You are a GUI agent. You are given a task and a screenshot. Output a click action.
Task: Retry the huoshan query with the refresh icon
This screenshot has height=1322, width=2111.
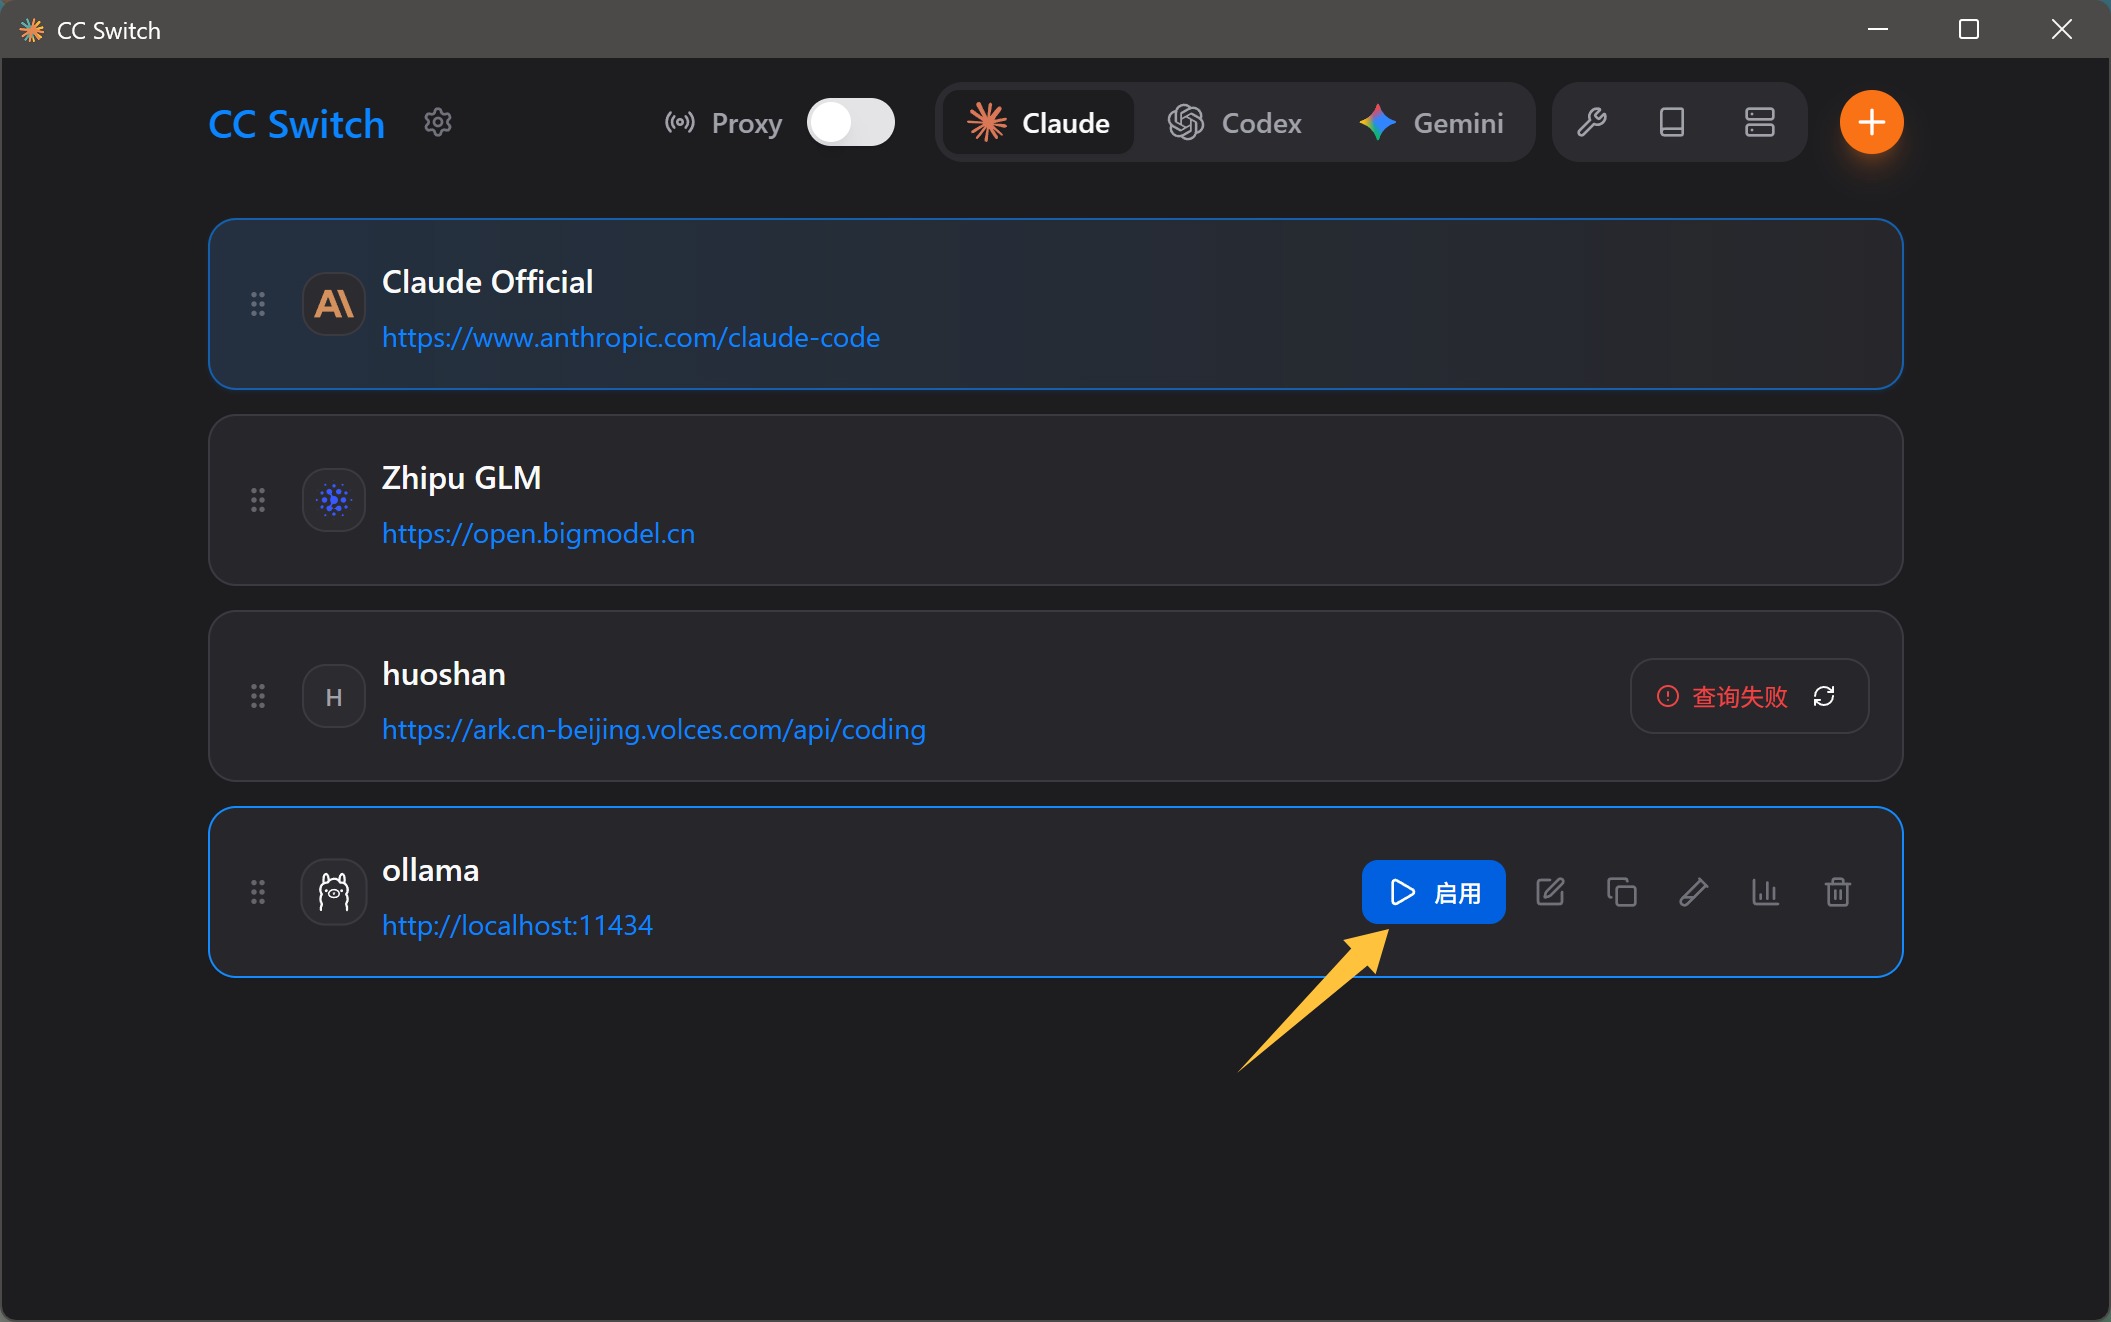pos(1824,696)
